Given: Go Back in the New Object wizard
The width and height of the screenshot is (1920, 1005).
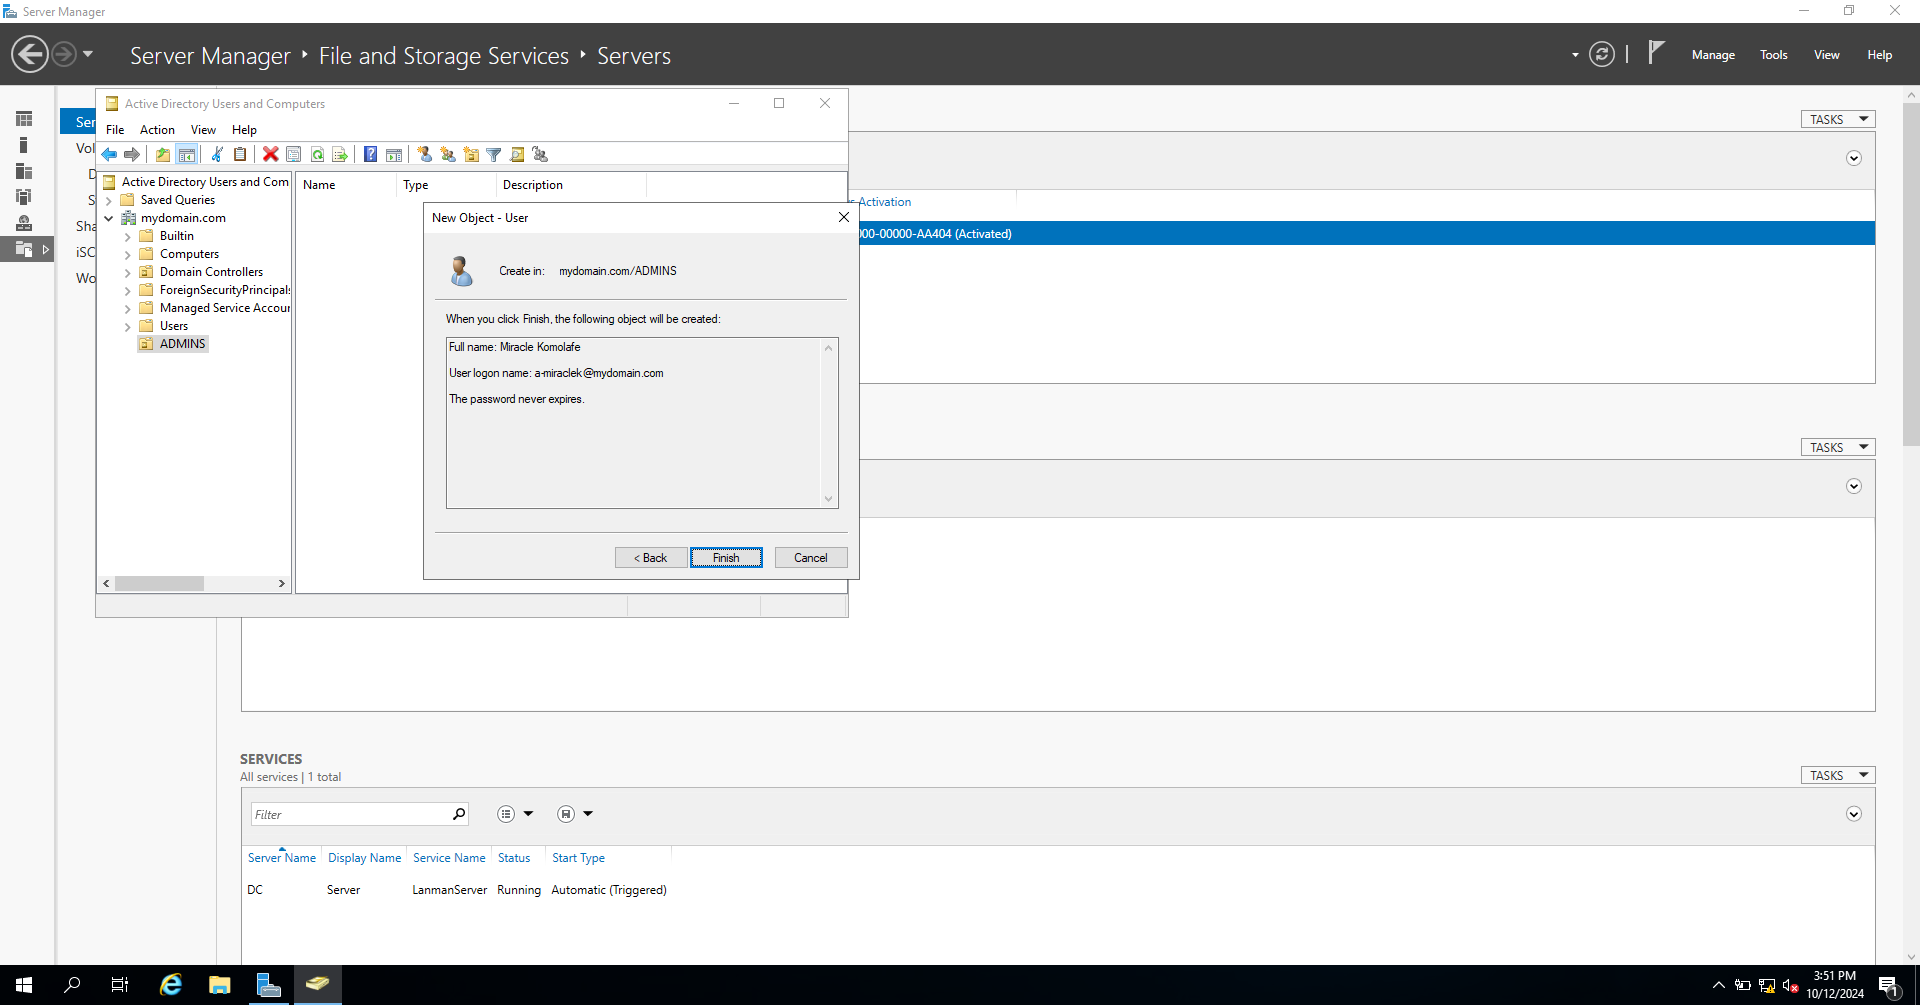Looking at the screenshot, I should coord(650,557).
